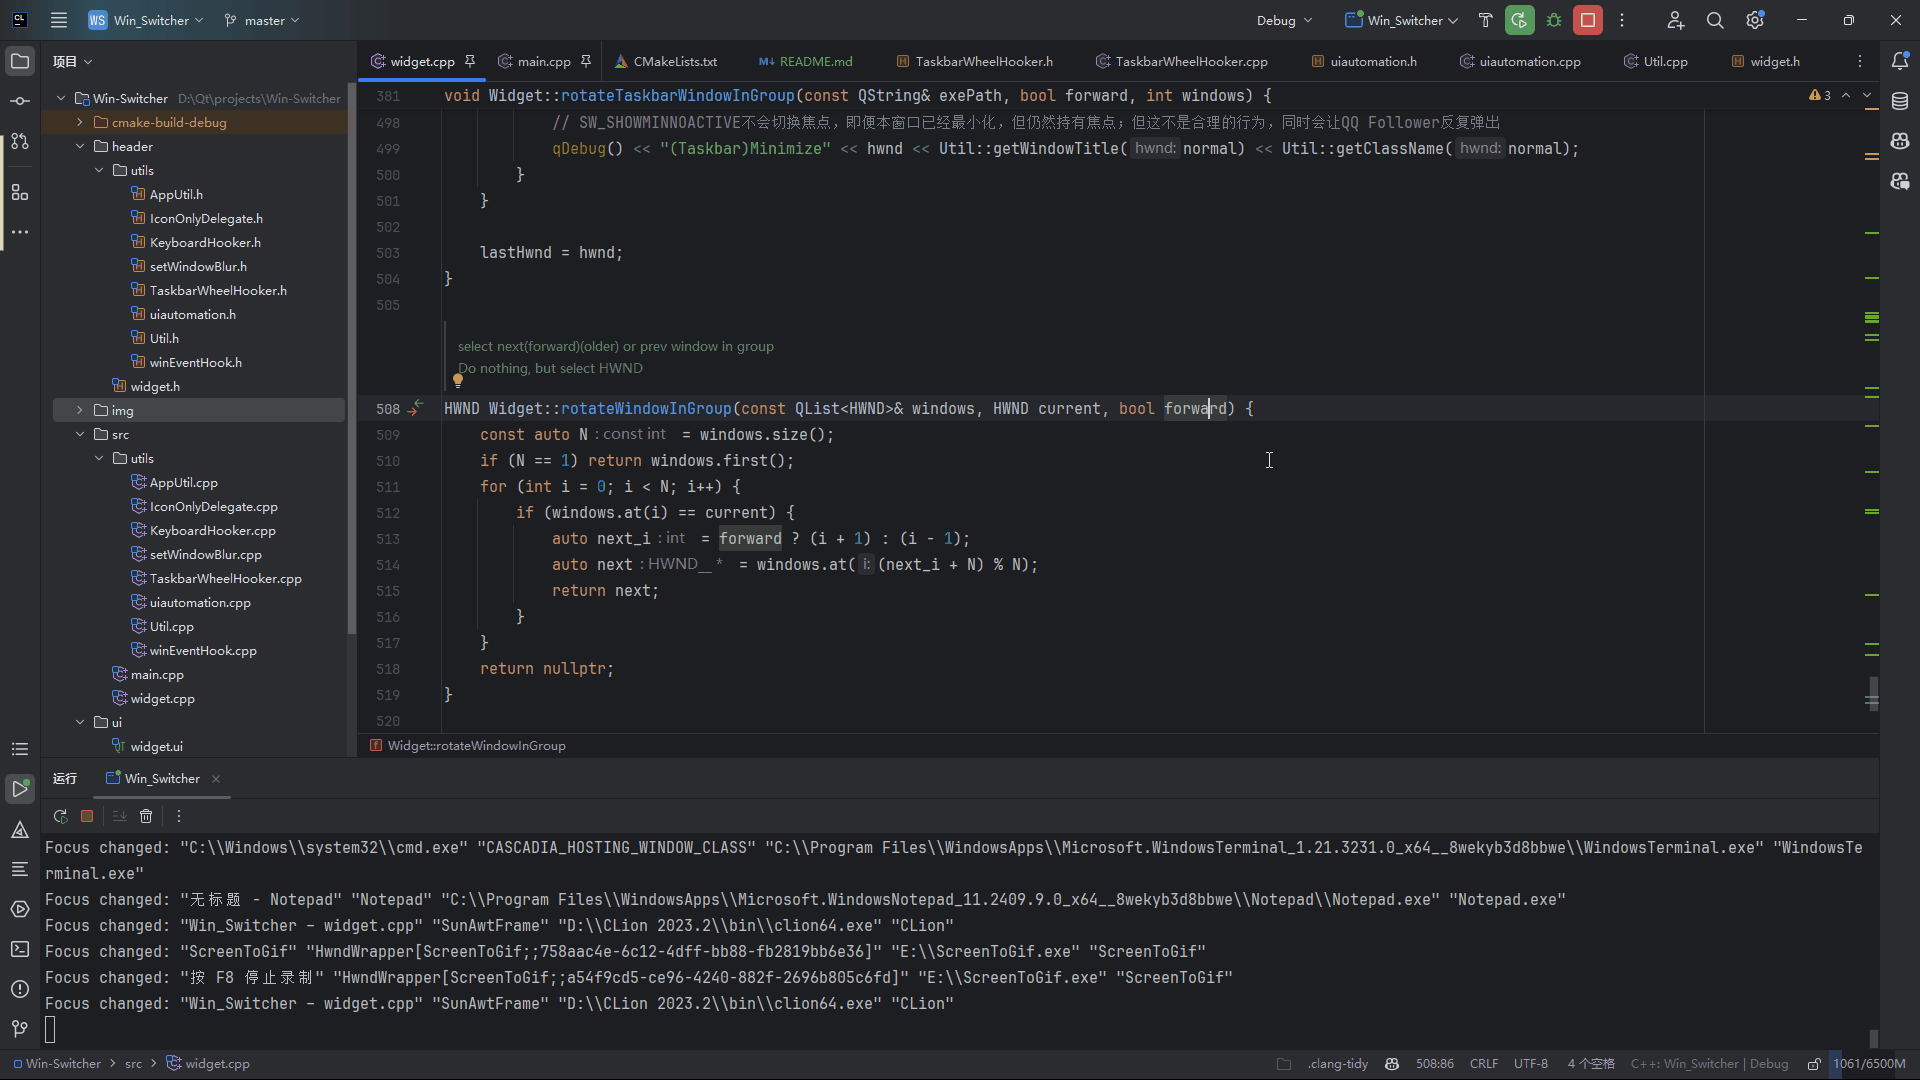This screenshot has width=1920, height=1080.
Task: Collapse the header folder
Action: click(80, 146)
